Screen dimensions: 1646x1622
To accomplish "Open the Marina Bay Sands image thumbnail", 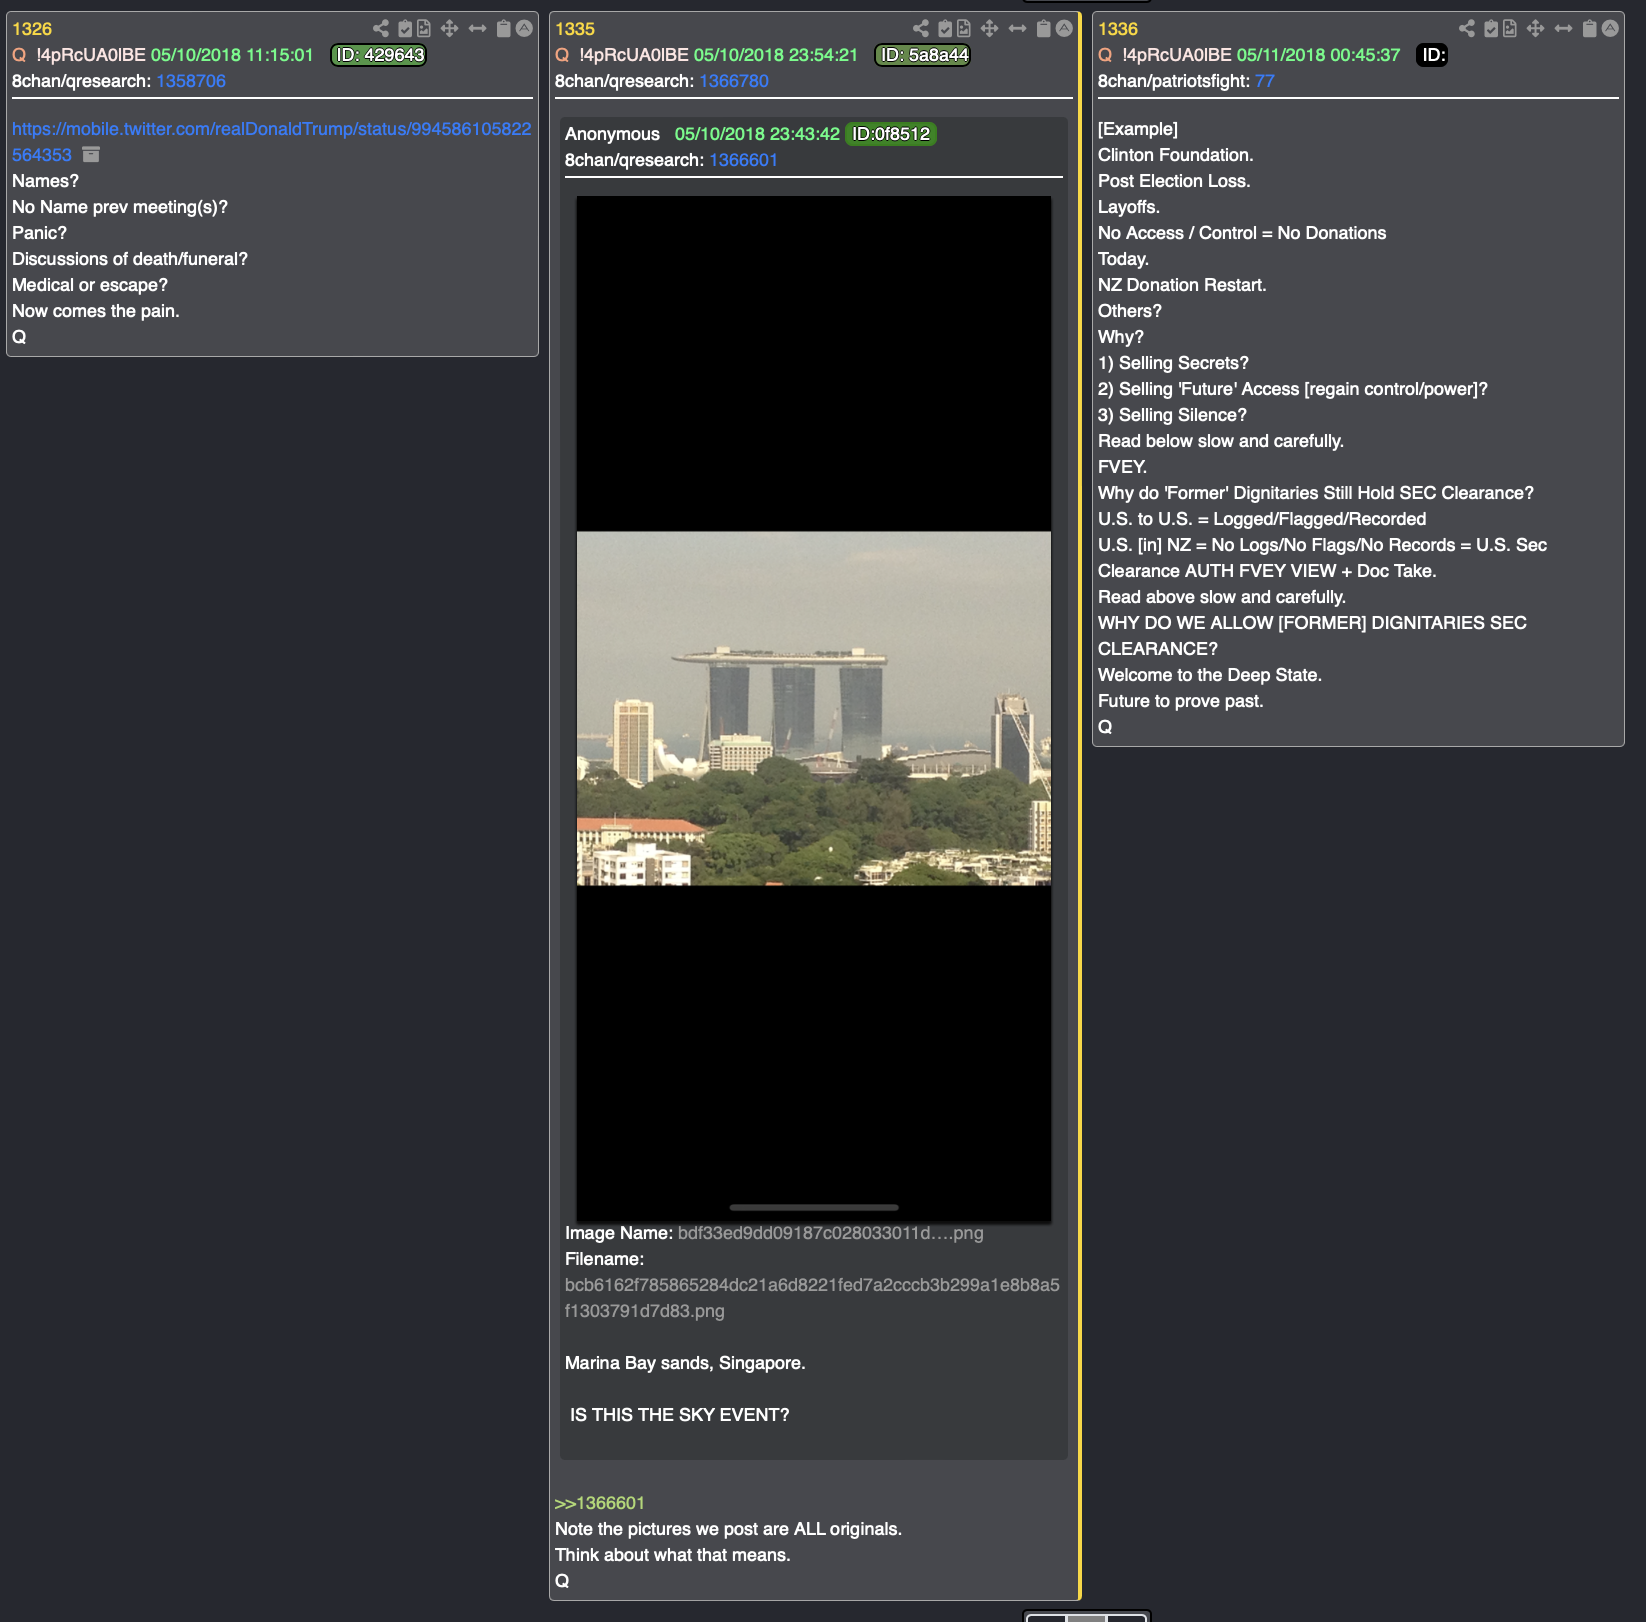I will tap(814, 708).
